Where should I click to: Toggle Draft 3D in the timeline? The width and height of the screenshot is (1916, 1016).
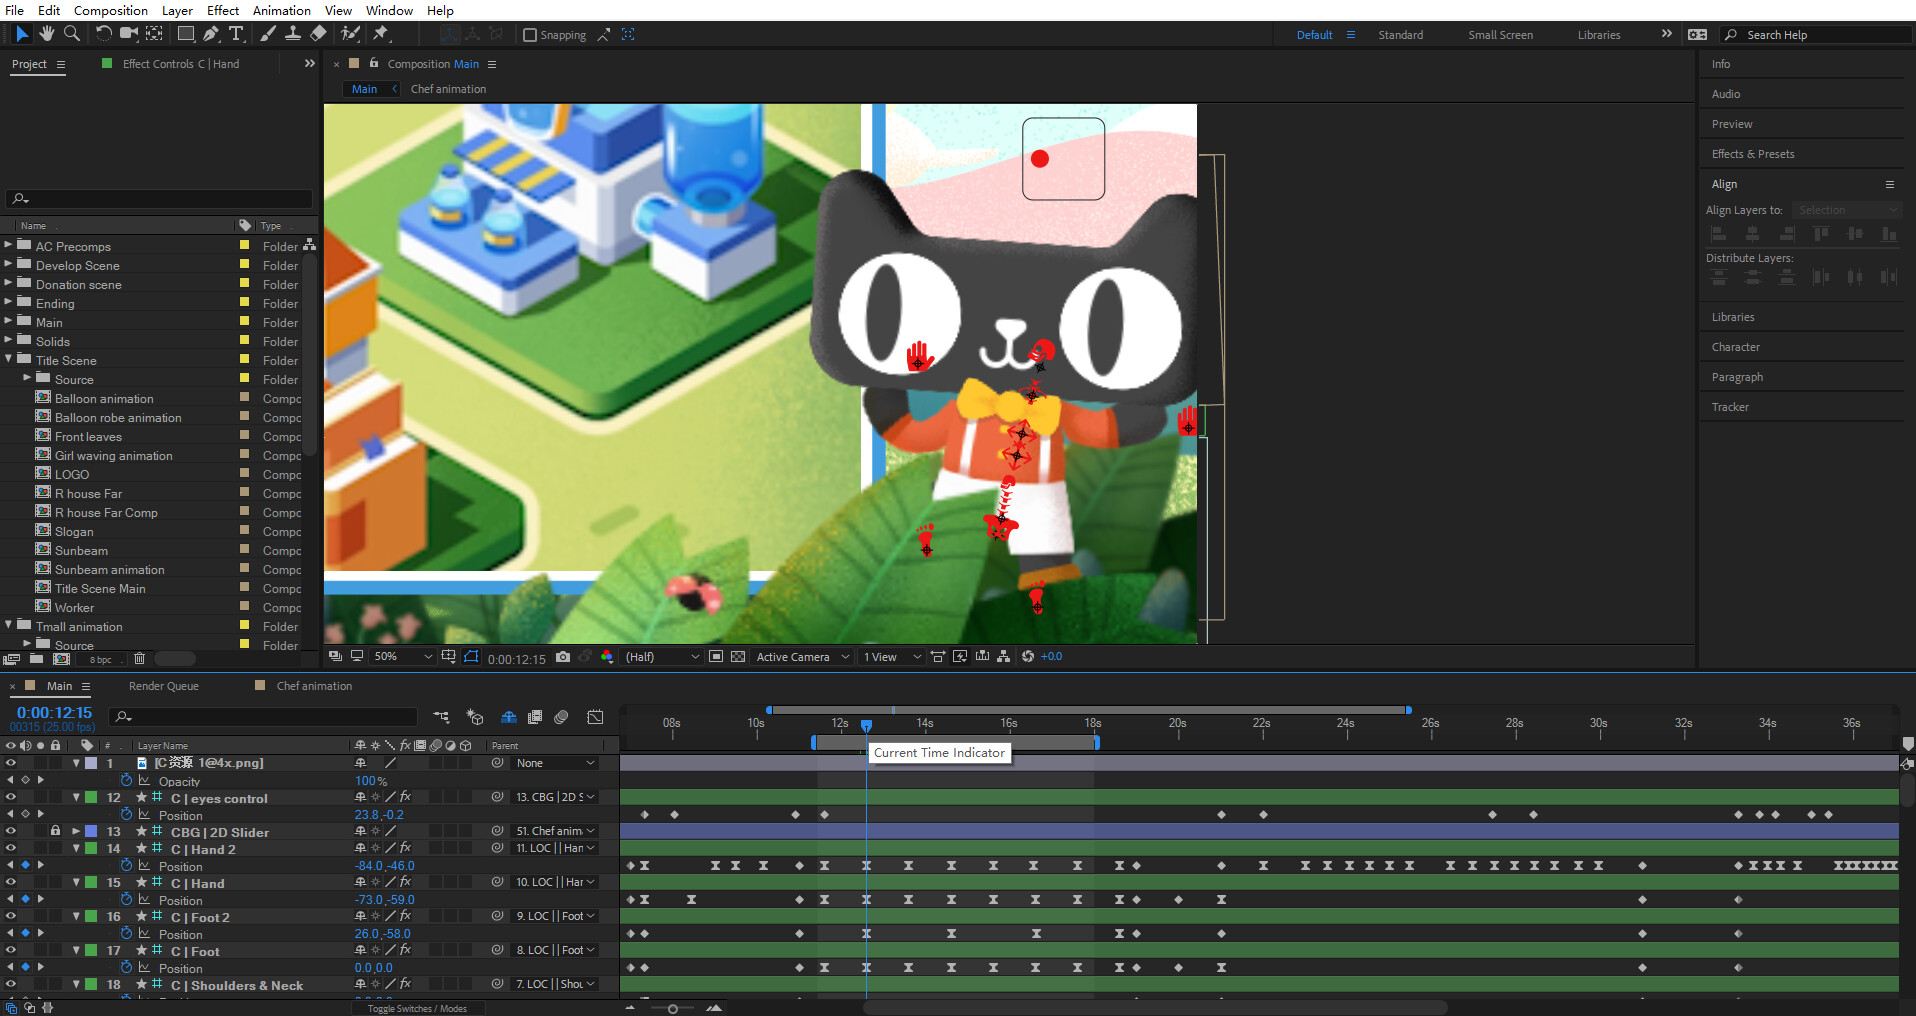(x=475, y=717)
